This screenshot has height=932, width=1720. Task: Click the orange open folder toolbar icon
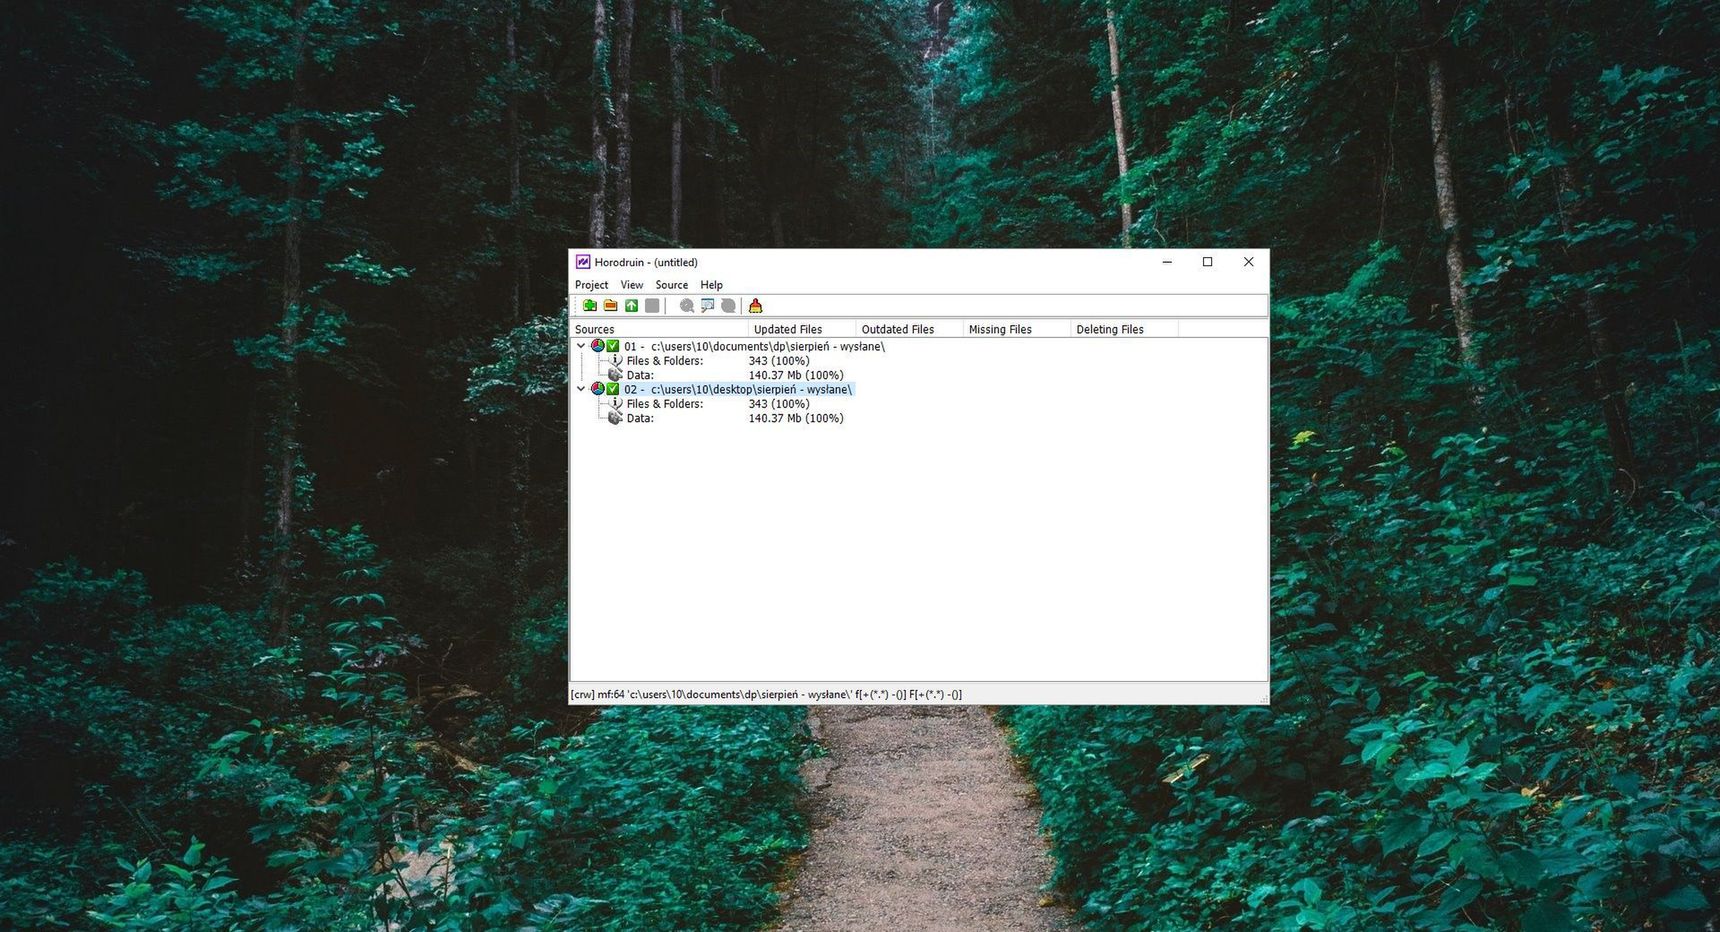click(610, 306)
